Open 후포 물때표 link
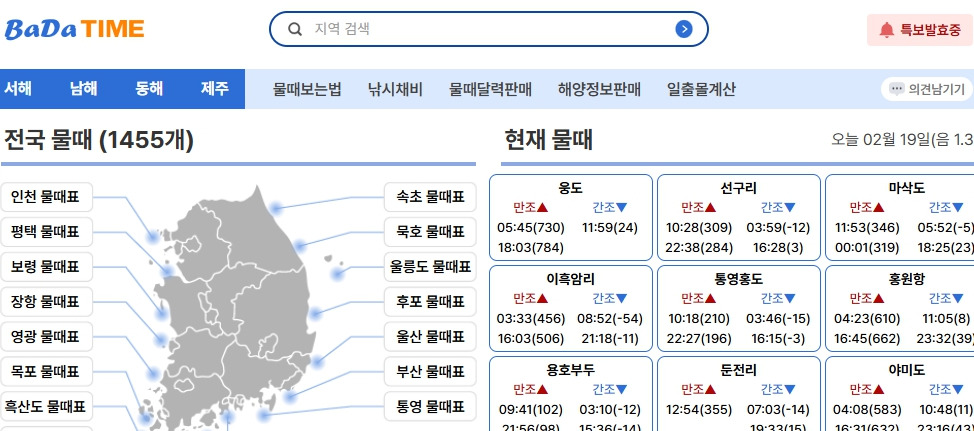The width and height of the screenshot is (974, 431). tap(430, 302)
